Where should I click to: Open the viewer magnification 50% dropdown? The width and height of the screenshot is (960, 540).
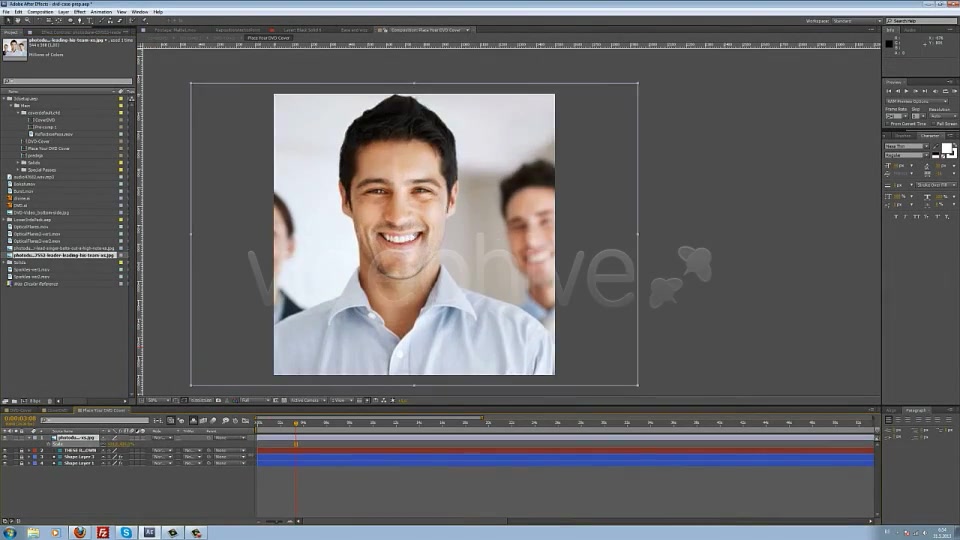(x=158, y=400)
